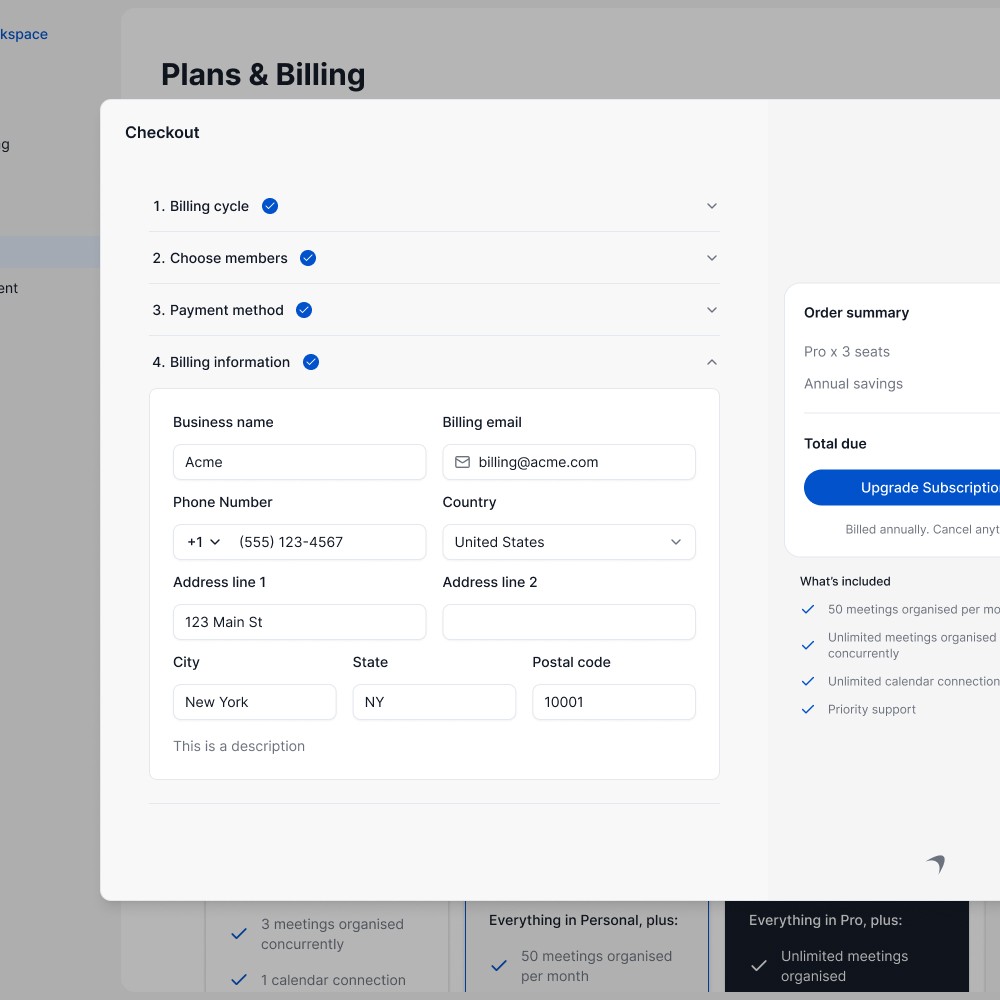Click the workspace link in sidebar
This screenshot has height=1000, width=1000.
pyautogui.click(x=24, y=34)
